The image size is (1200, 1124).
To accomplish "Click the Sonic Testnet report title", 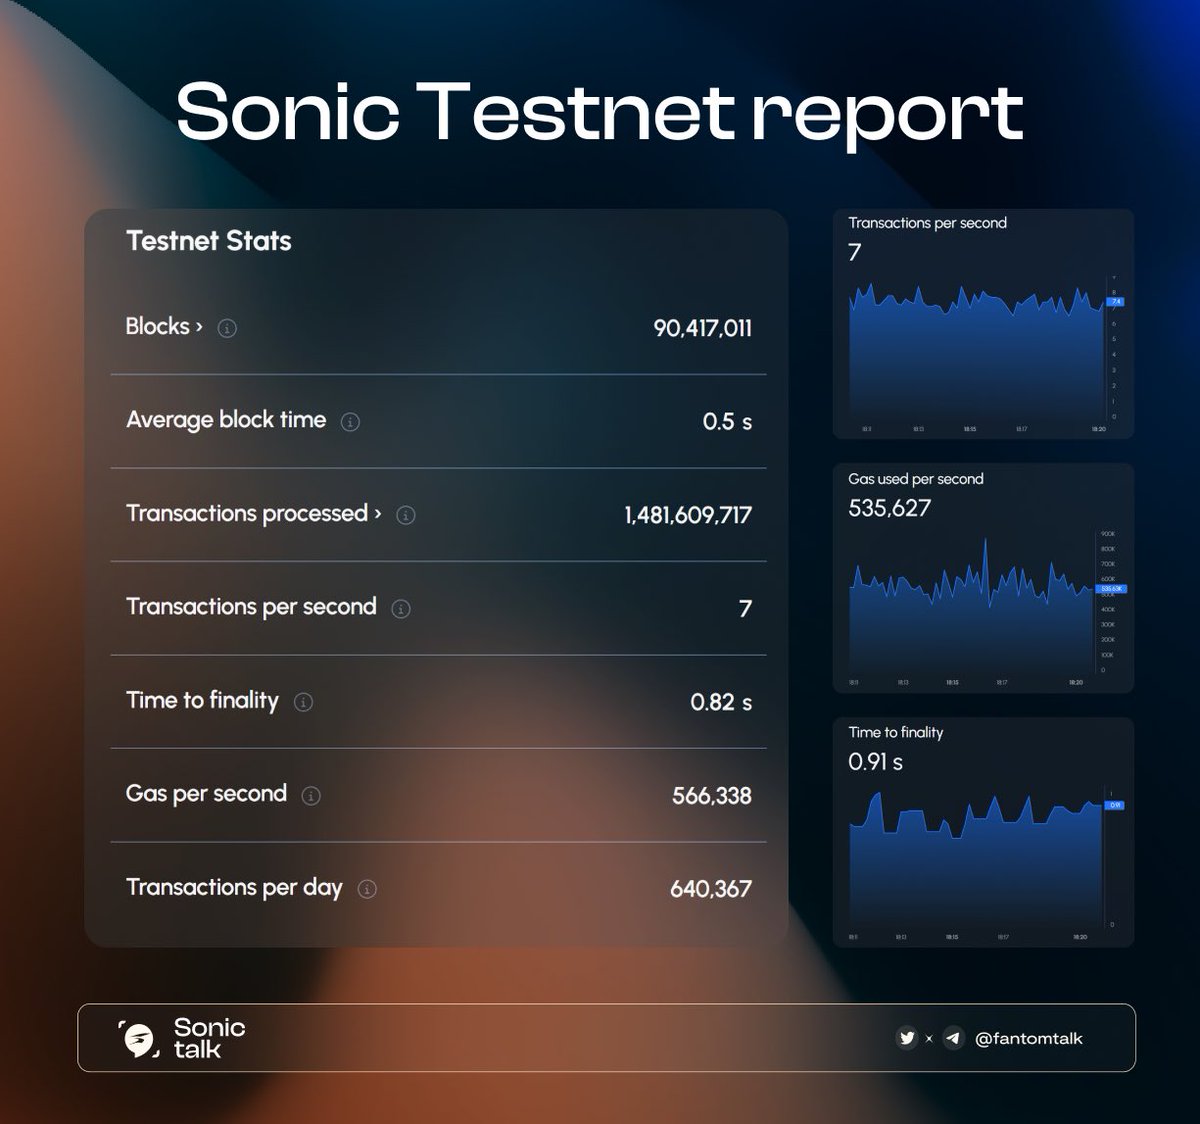I will [600, 112].
